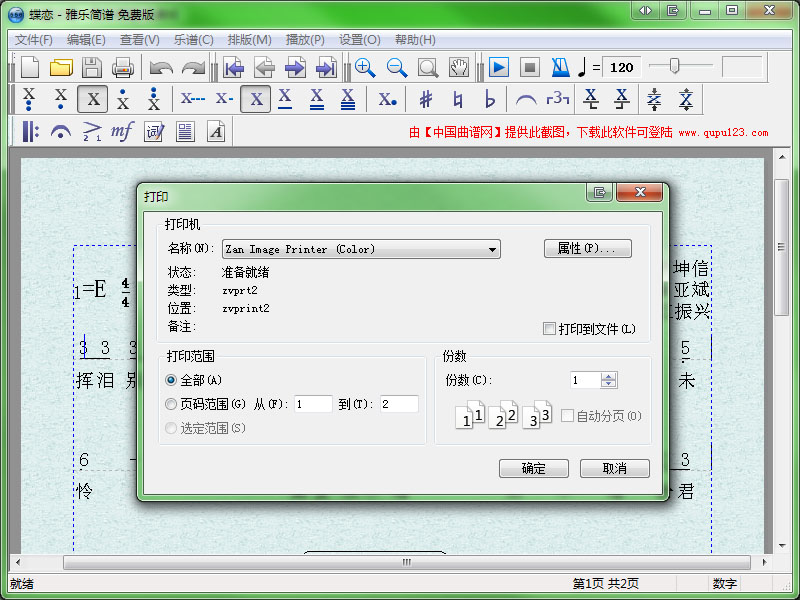Click the Play button in the toolbar
800x600 pixels.
(499, 68)
